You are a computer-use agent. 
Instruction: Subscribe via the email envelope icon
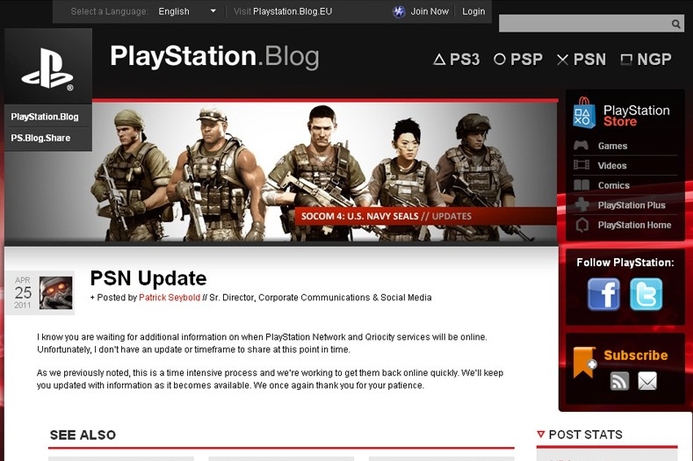click(x=647, y=381)
